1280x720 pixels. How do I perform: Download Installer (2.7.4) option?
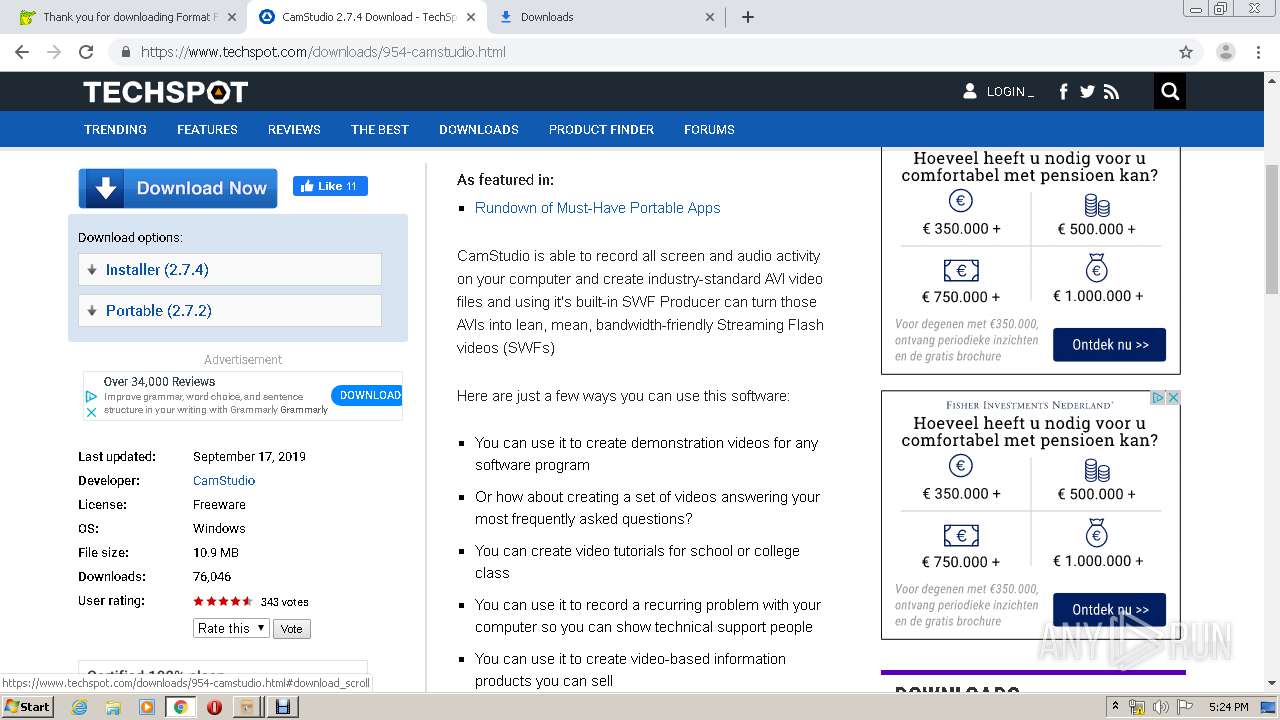coord(230,270)
